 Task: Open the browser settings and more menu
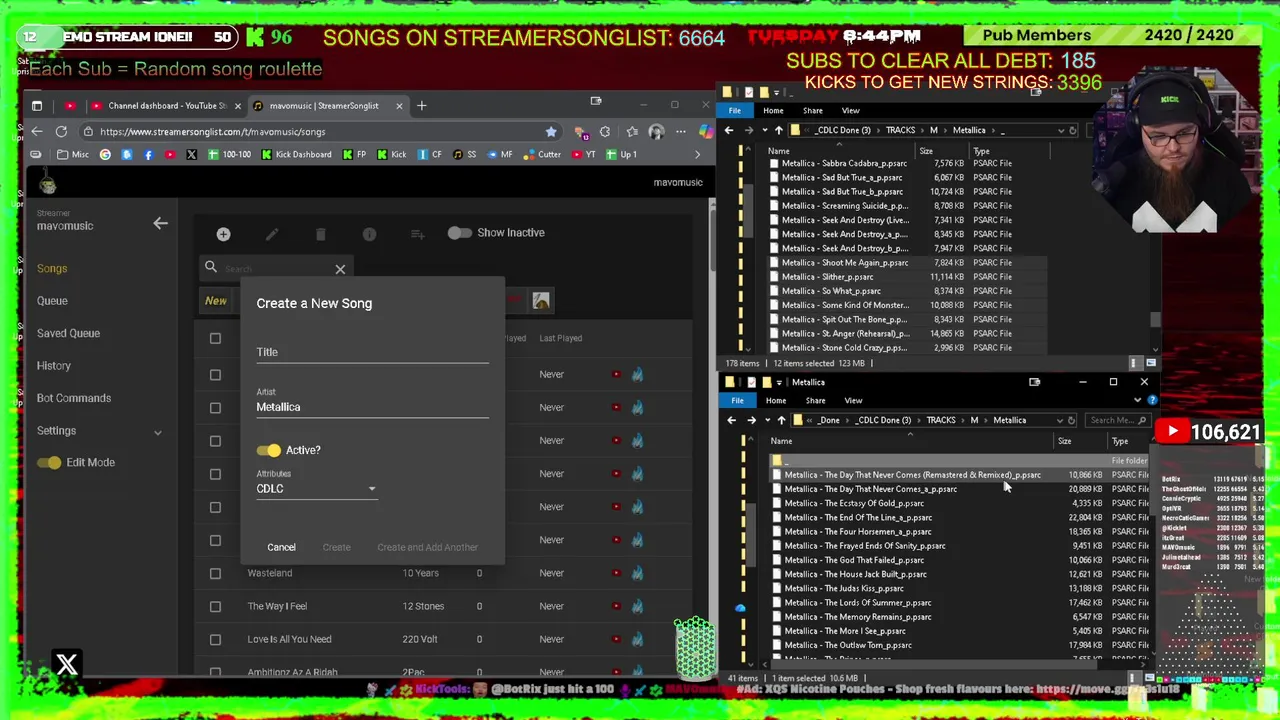[x=681, y=131]
